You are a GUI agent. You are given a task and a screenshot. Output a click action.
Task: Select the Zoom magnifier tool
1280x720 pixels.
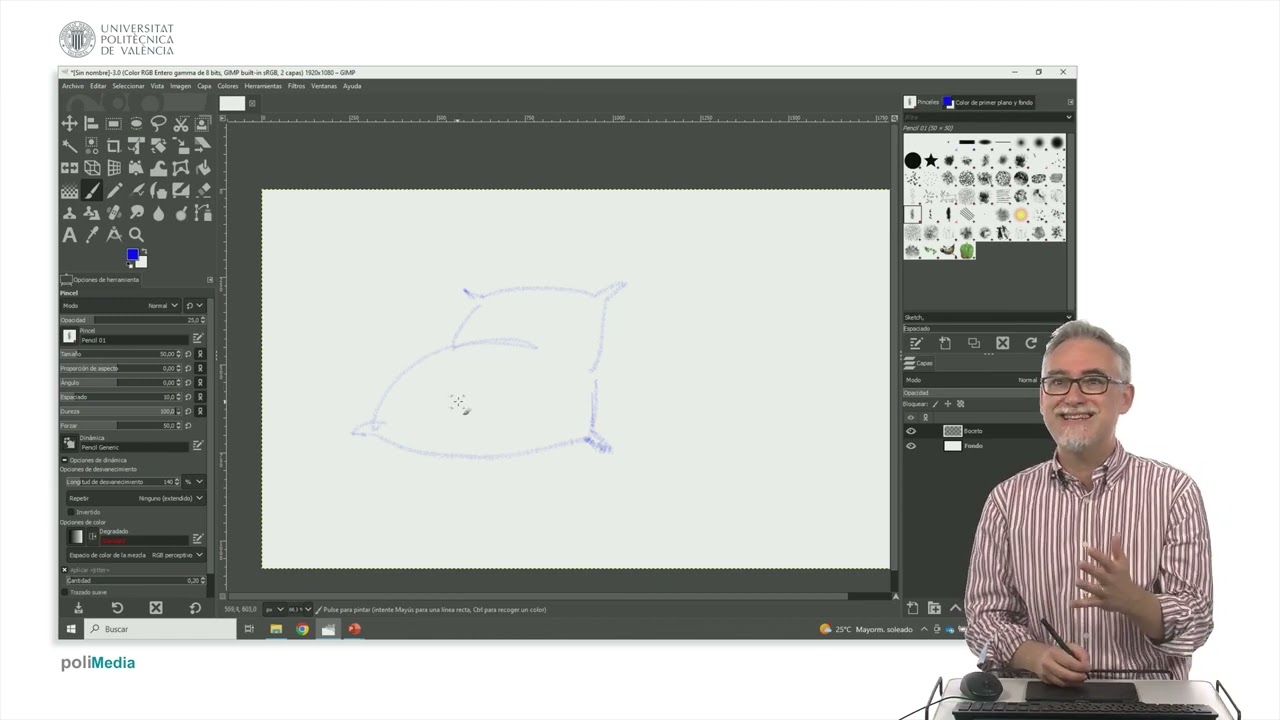click(x=136, y=235)
